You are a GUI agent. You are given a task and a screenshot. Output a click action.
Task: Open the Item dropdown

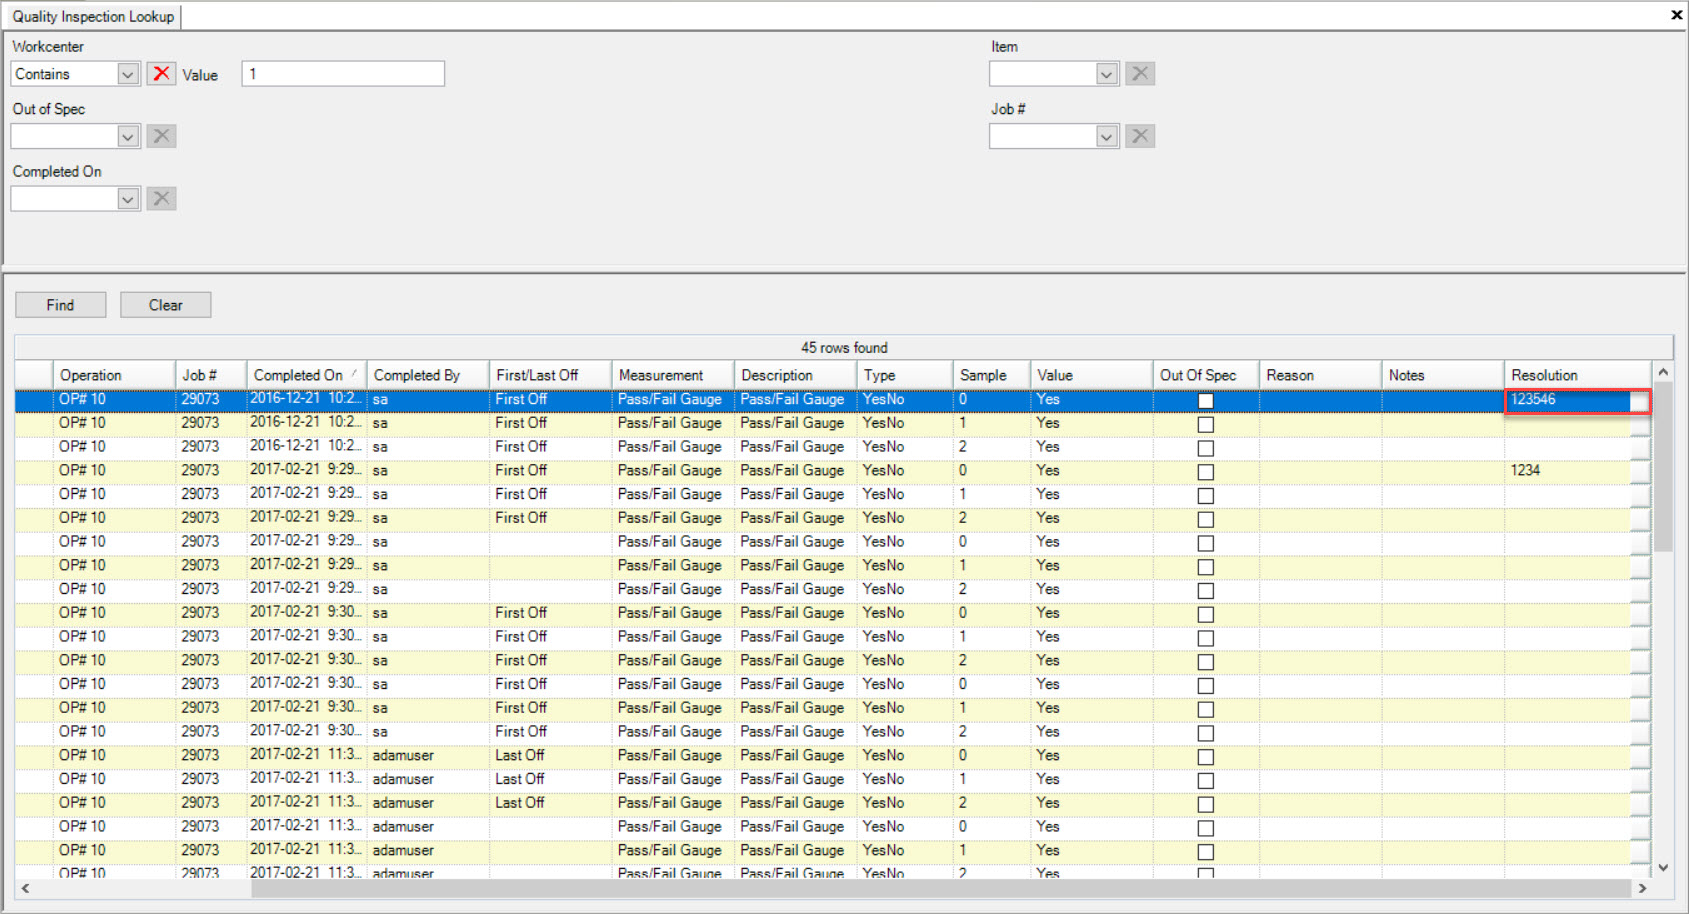[1106, 74]
